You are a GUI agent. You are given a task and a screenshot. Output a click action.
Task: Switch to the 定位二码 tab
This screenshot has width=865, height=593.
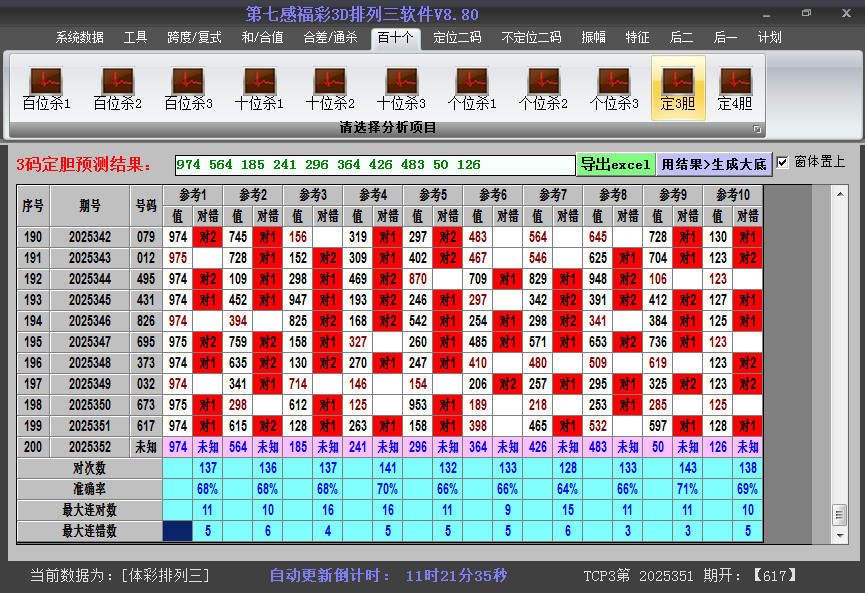click(x=457, y=38)
